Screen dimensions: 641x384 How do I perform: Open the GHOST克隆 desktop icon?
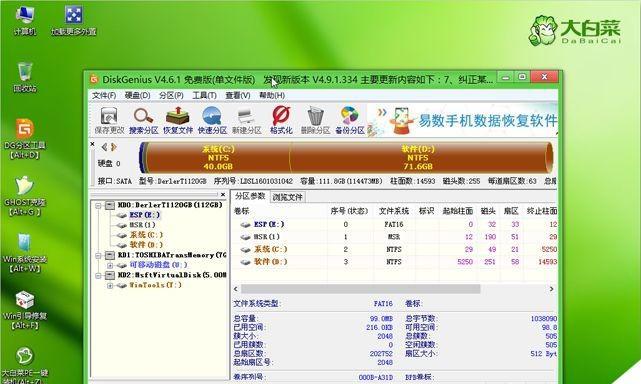[x=25, y=195]
